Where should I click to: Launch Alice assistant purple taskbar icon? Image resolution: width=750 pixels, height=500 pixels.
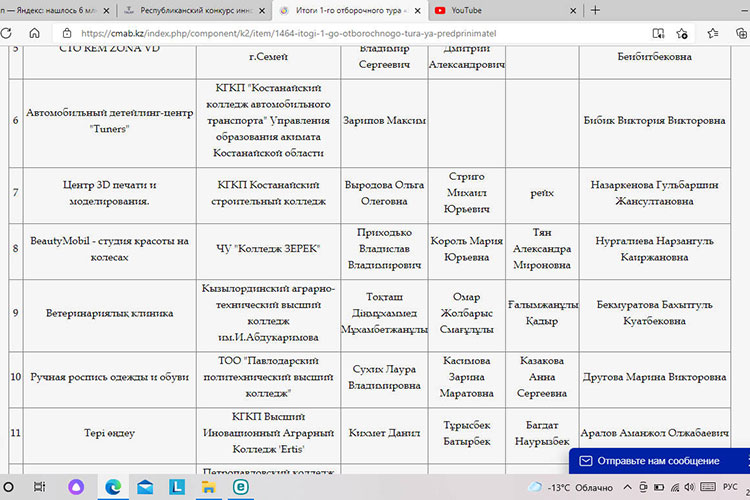click(76, 487)
